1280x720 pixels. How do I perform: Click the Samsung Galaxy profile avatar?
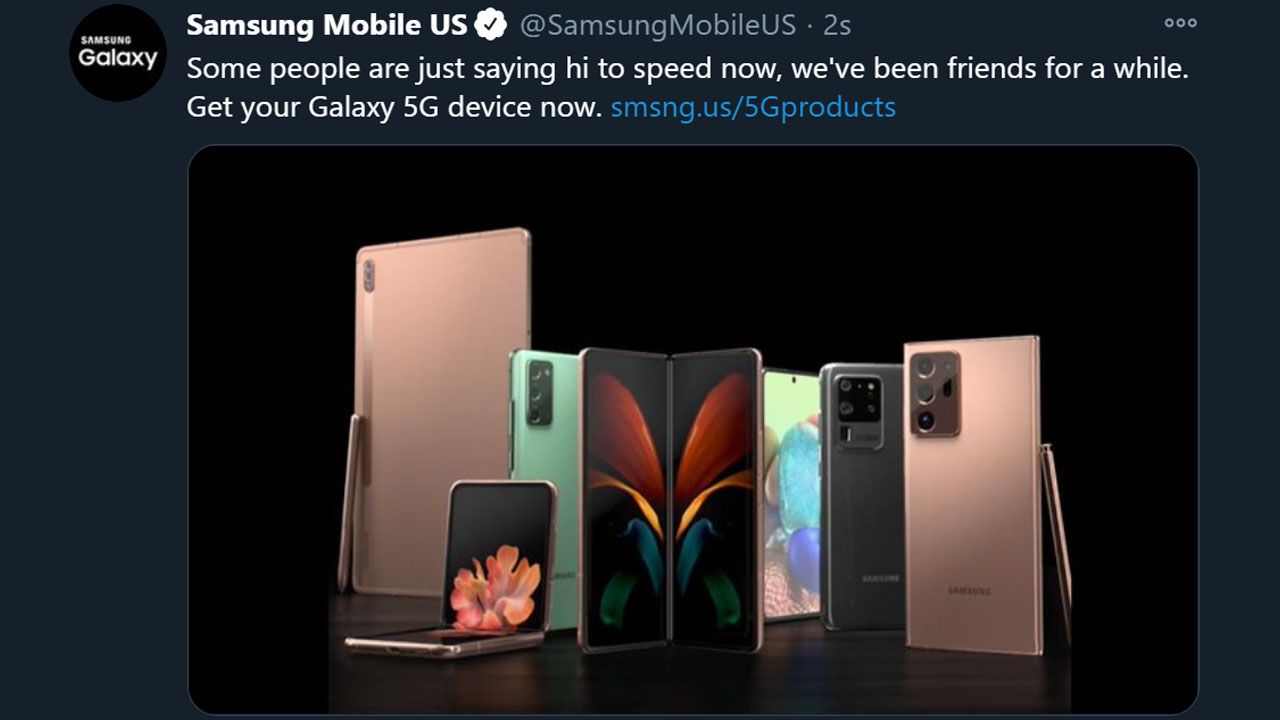coord(118,53)
